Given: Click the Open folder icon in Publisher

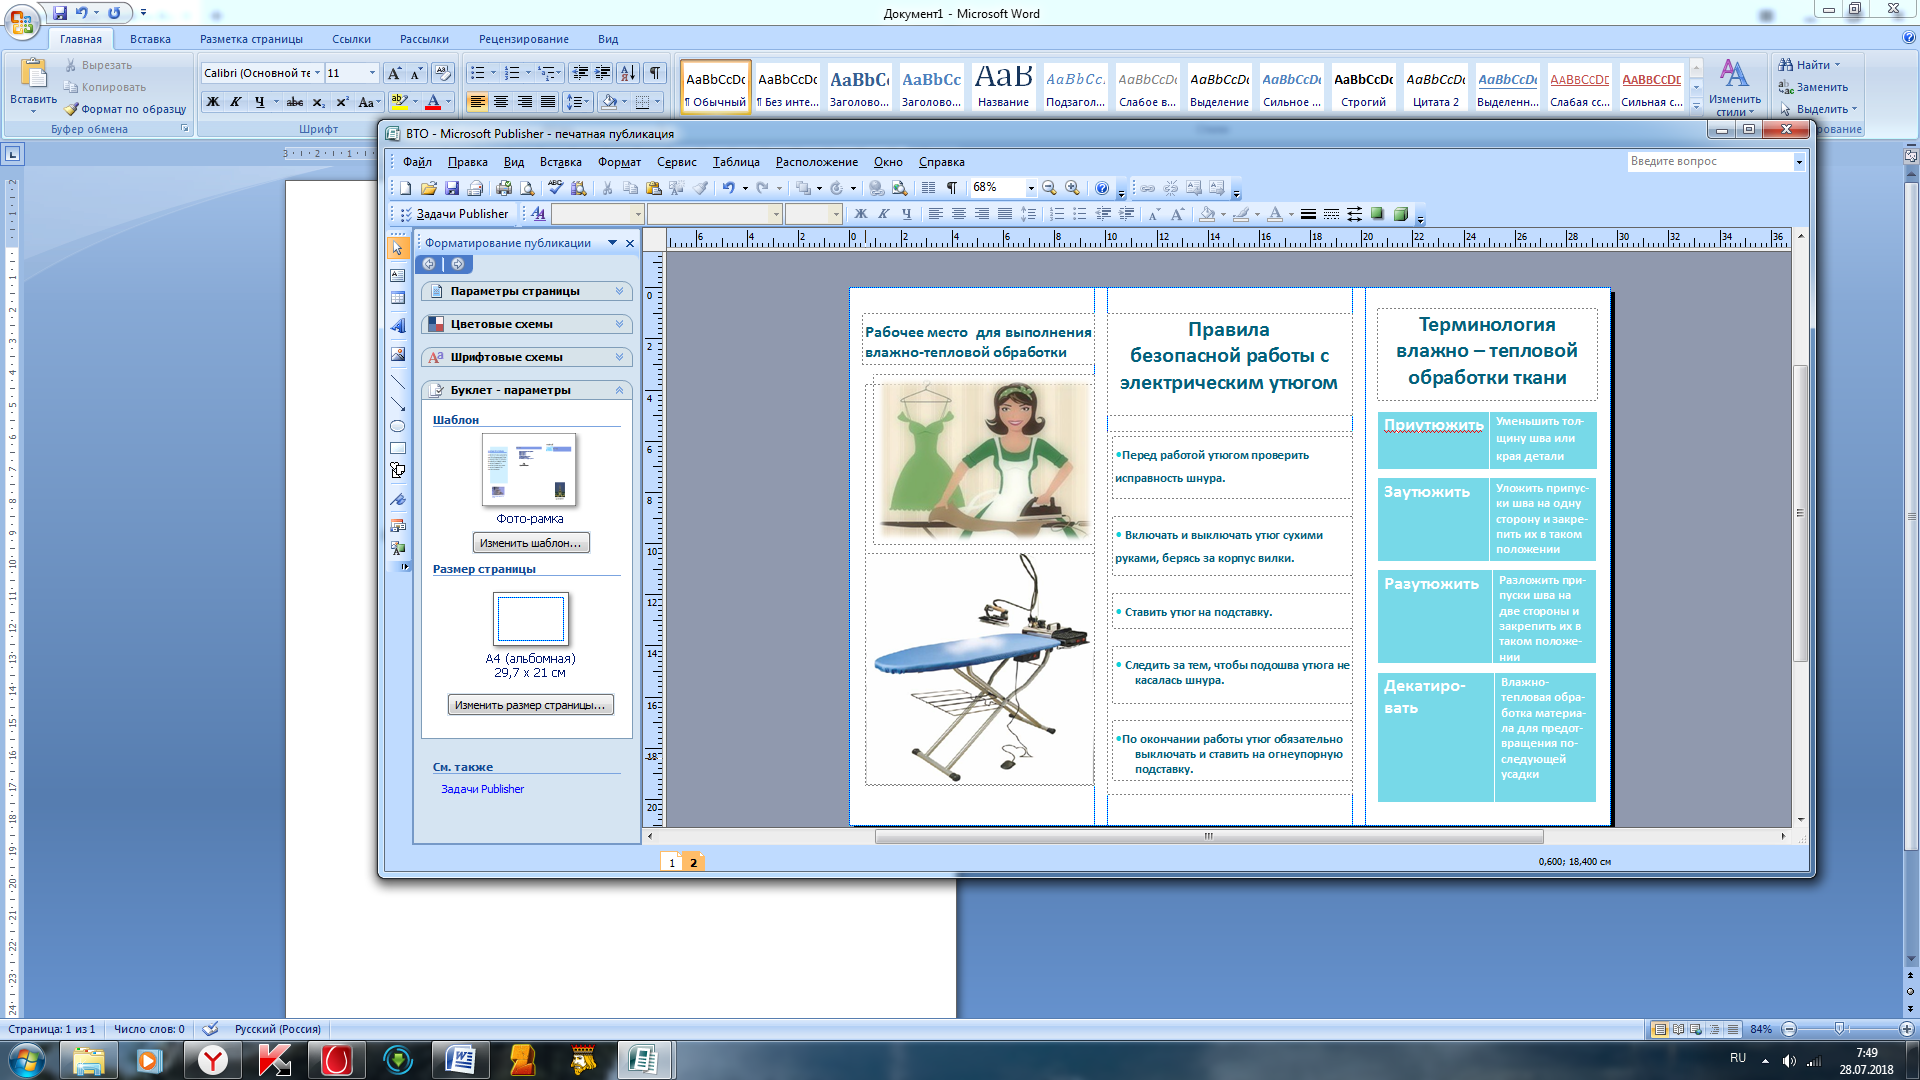Looking at the screenshot, I should coord(429,188).
